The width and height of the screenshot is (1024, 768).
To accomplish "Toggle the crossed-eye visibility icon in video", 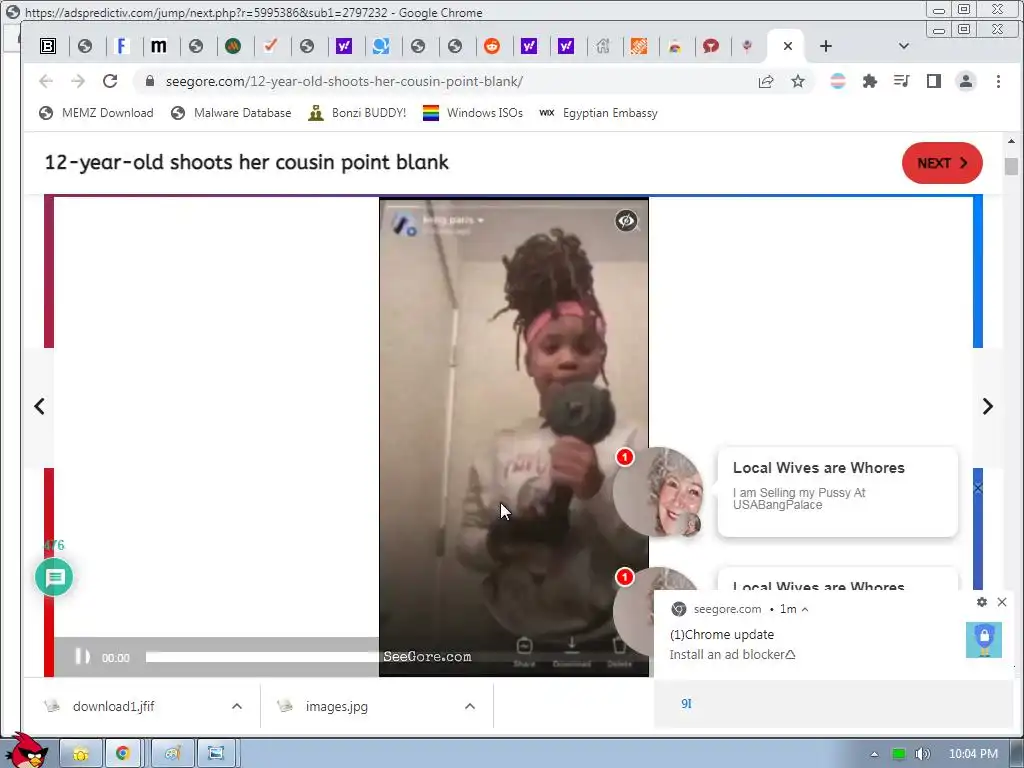I will pyautogui.click(x=626, y=221).
